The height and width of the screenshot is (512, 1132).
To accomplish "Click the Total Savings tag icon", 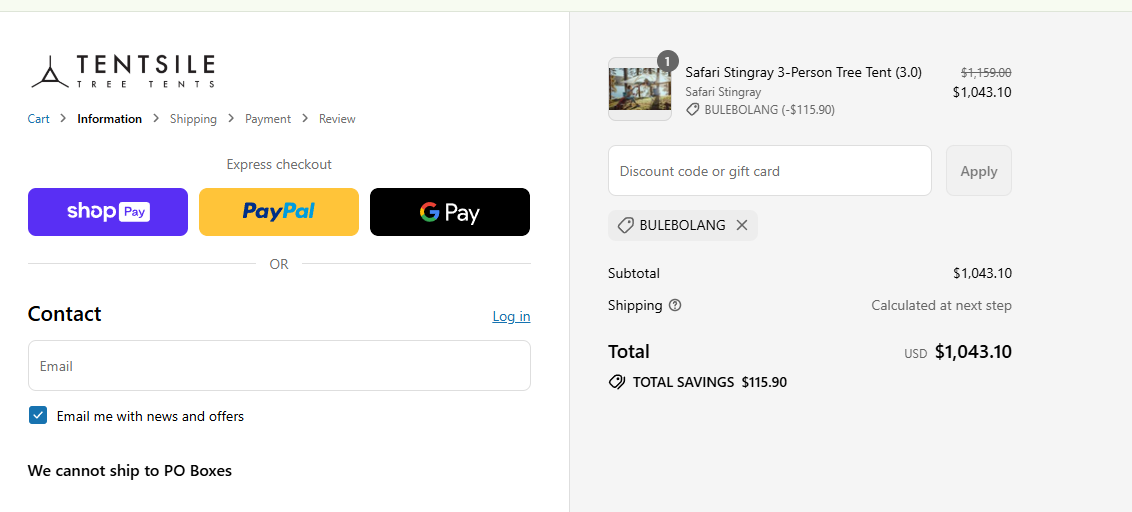I will [617, 382].
